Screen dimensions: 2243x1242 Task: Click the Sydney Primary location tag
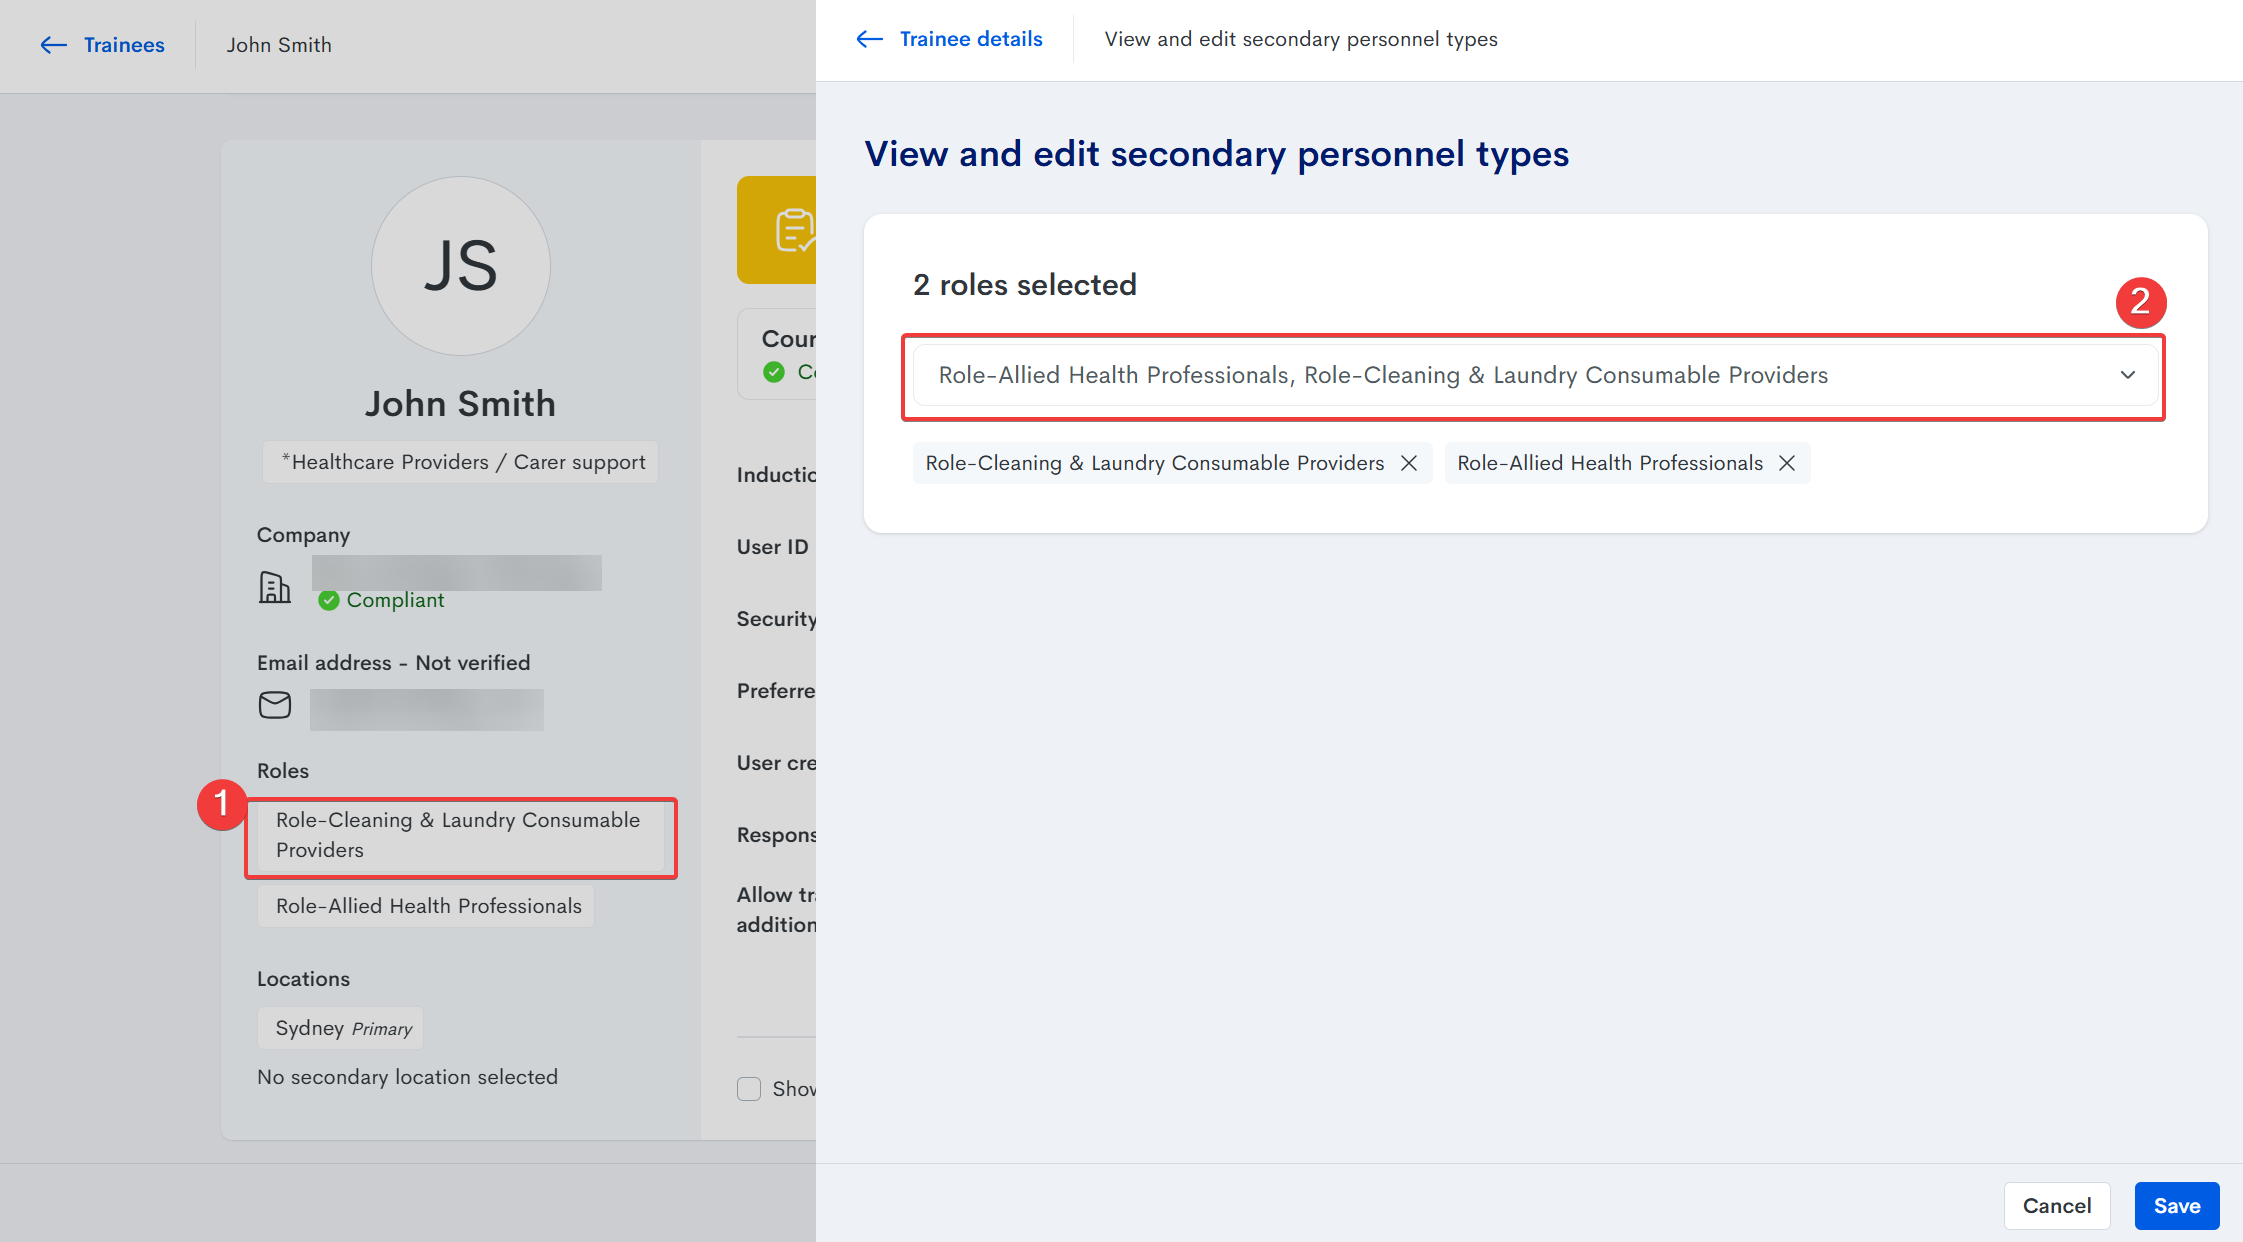tap(341, 1028)
